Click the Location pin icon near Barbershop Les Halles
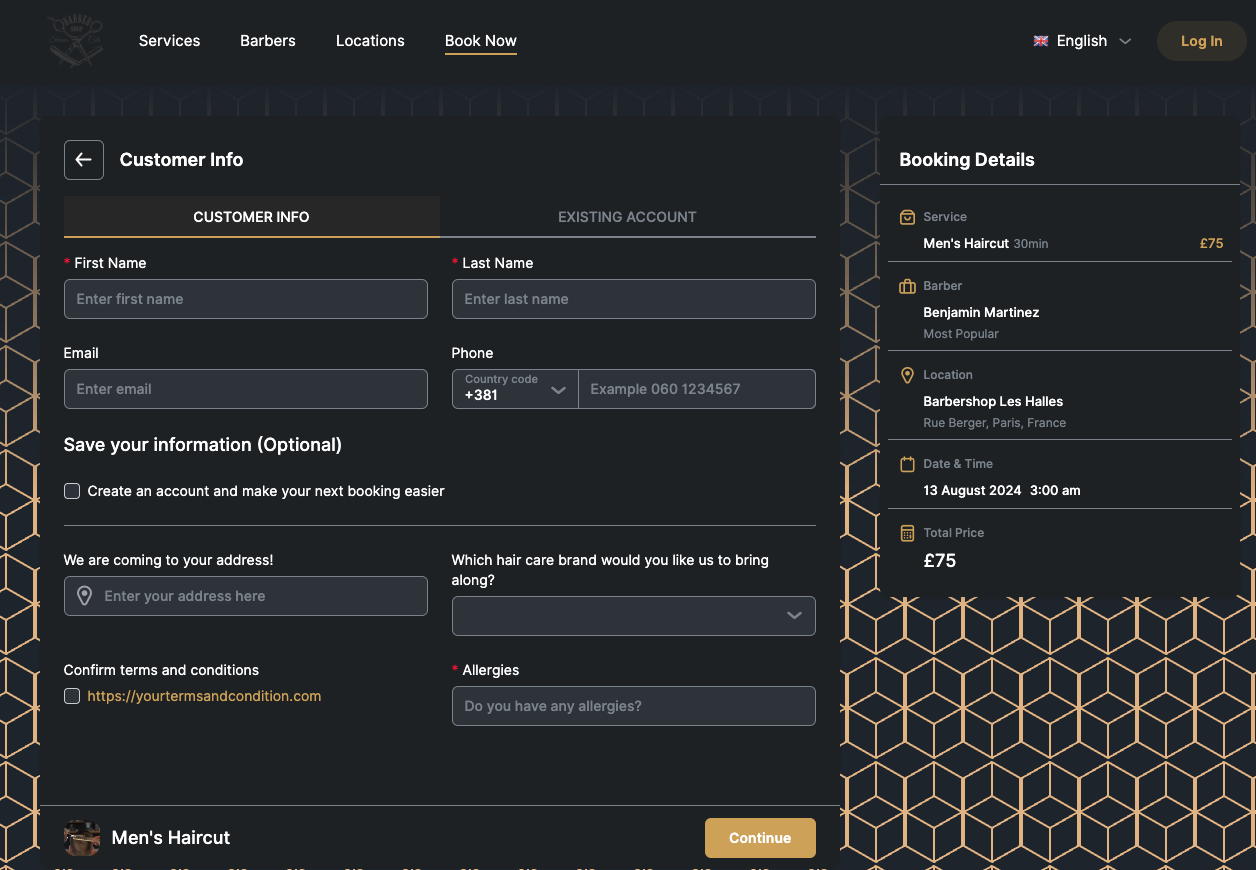1256x870 pixels. 907,375
